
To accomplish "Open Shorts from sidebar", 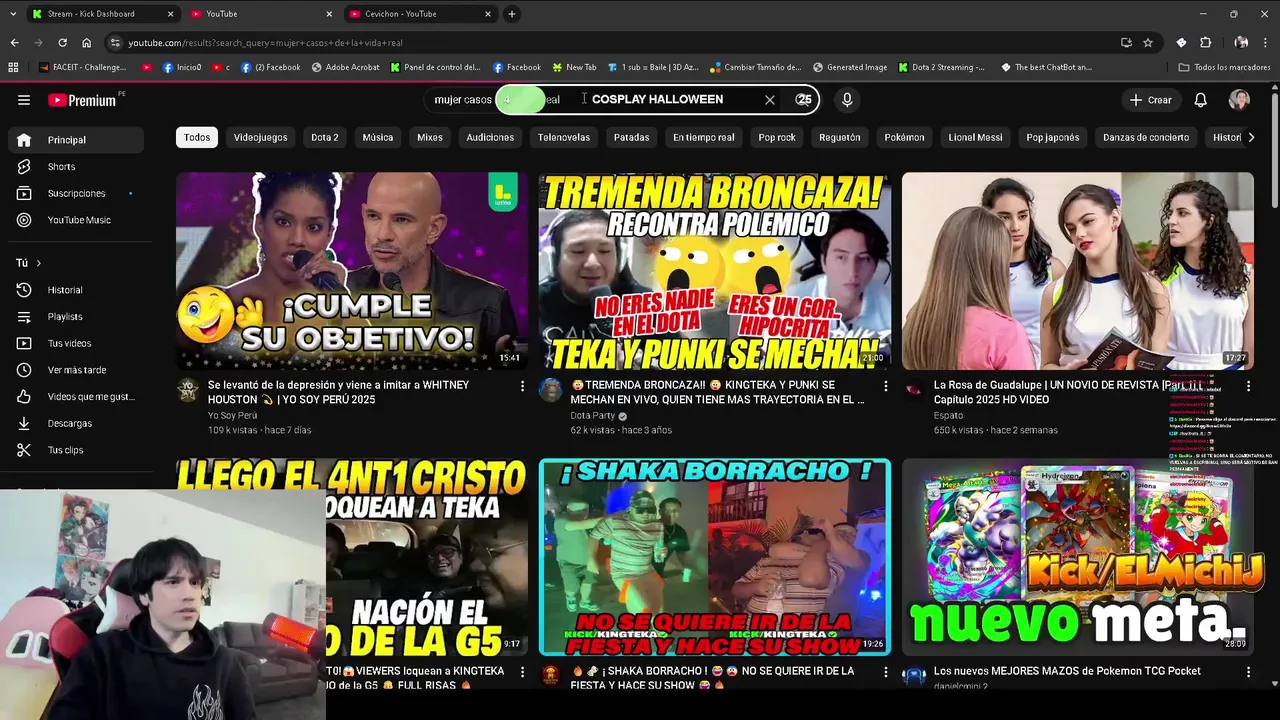I will [76, 167].
